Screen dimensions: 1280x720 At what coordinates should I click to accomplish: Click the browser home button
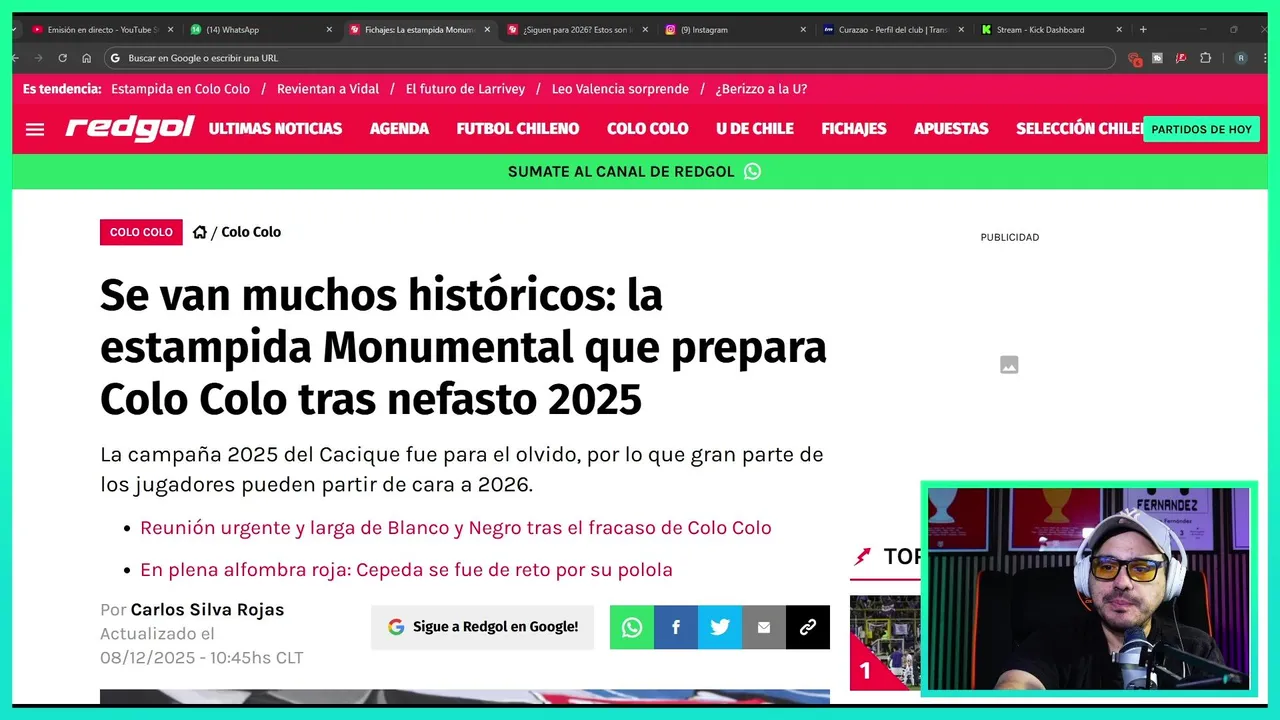coord(86,58)
